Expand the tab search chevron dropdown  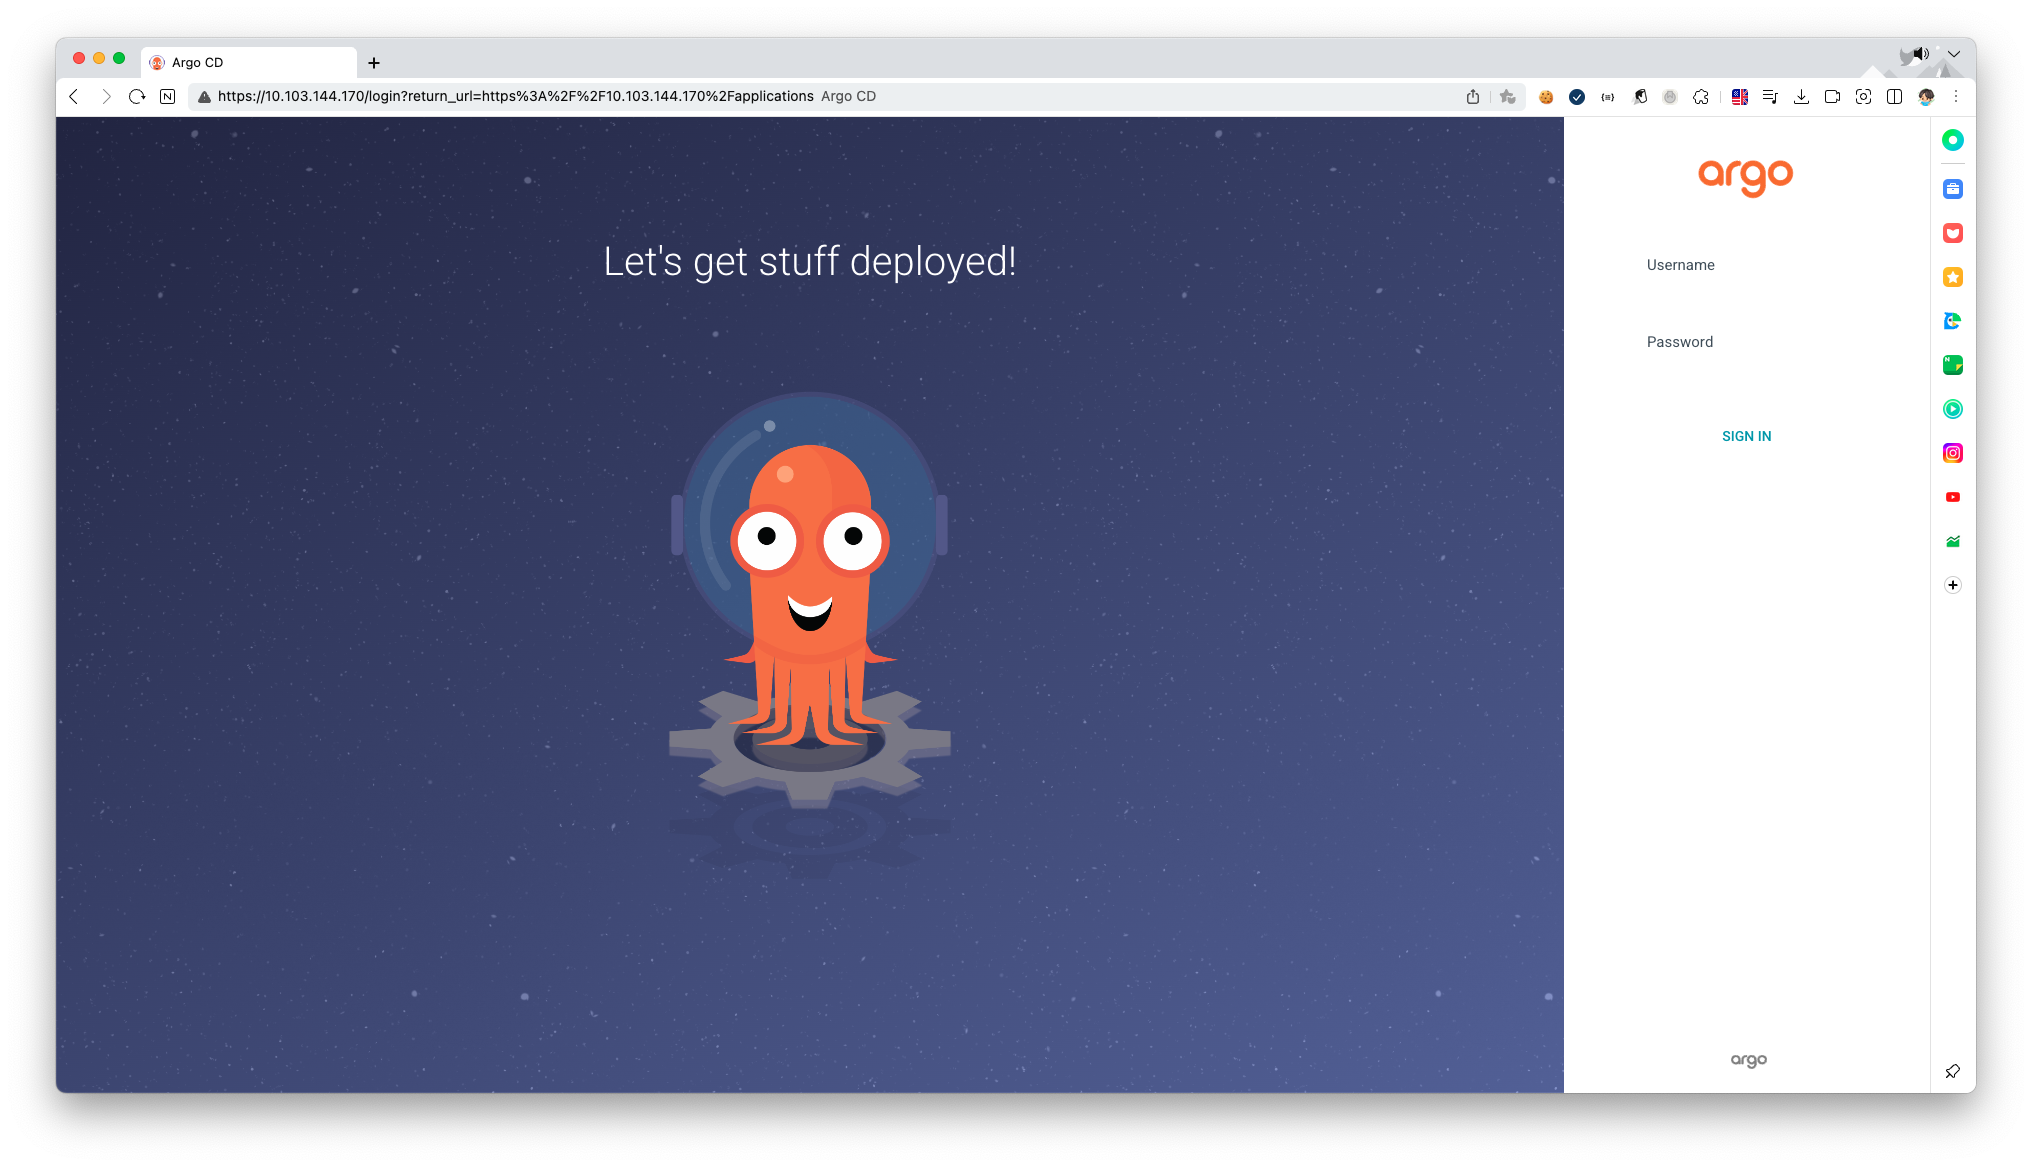[x=1953, y=54]
